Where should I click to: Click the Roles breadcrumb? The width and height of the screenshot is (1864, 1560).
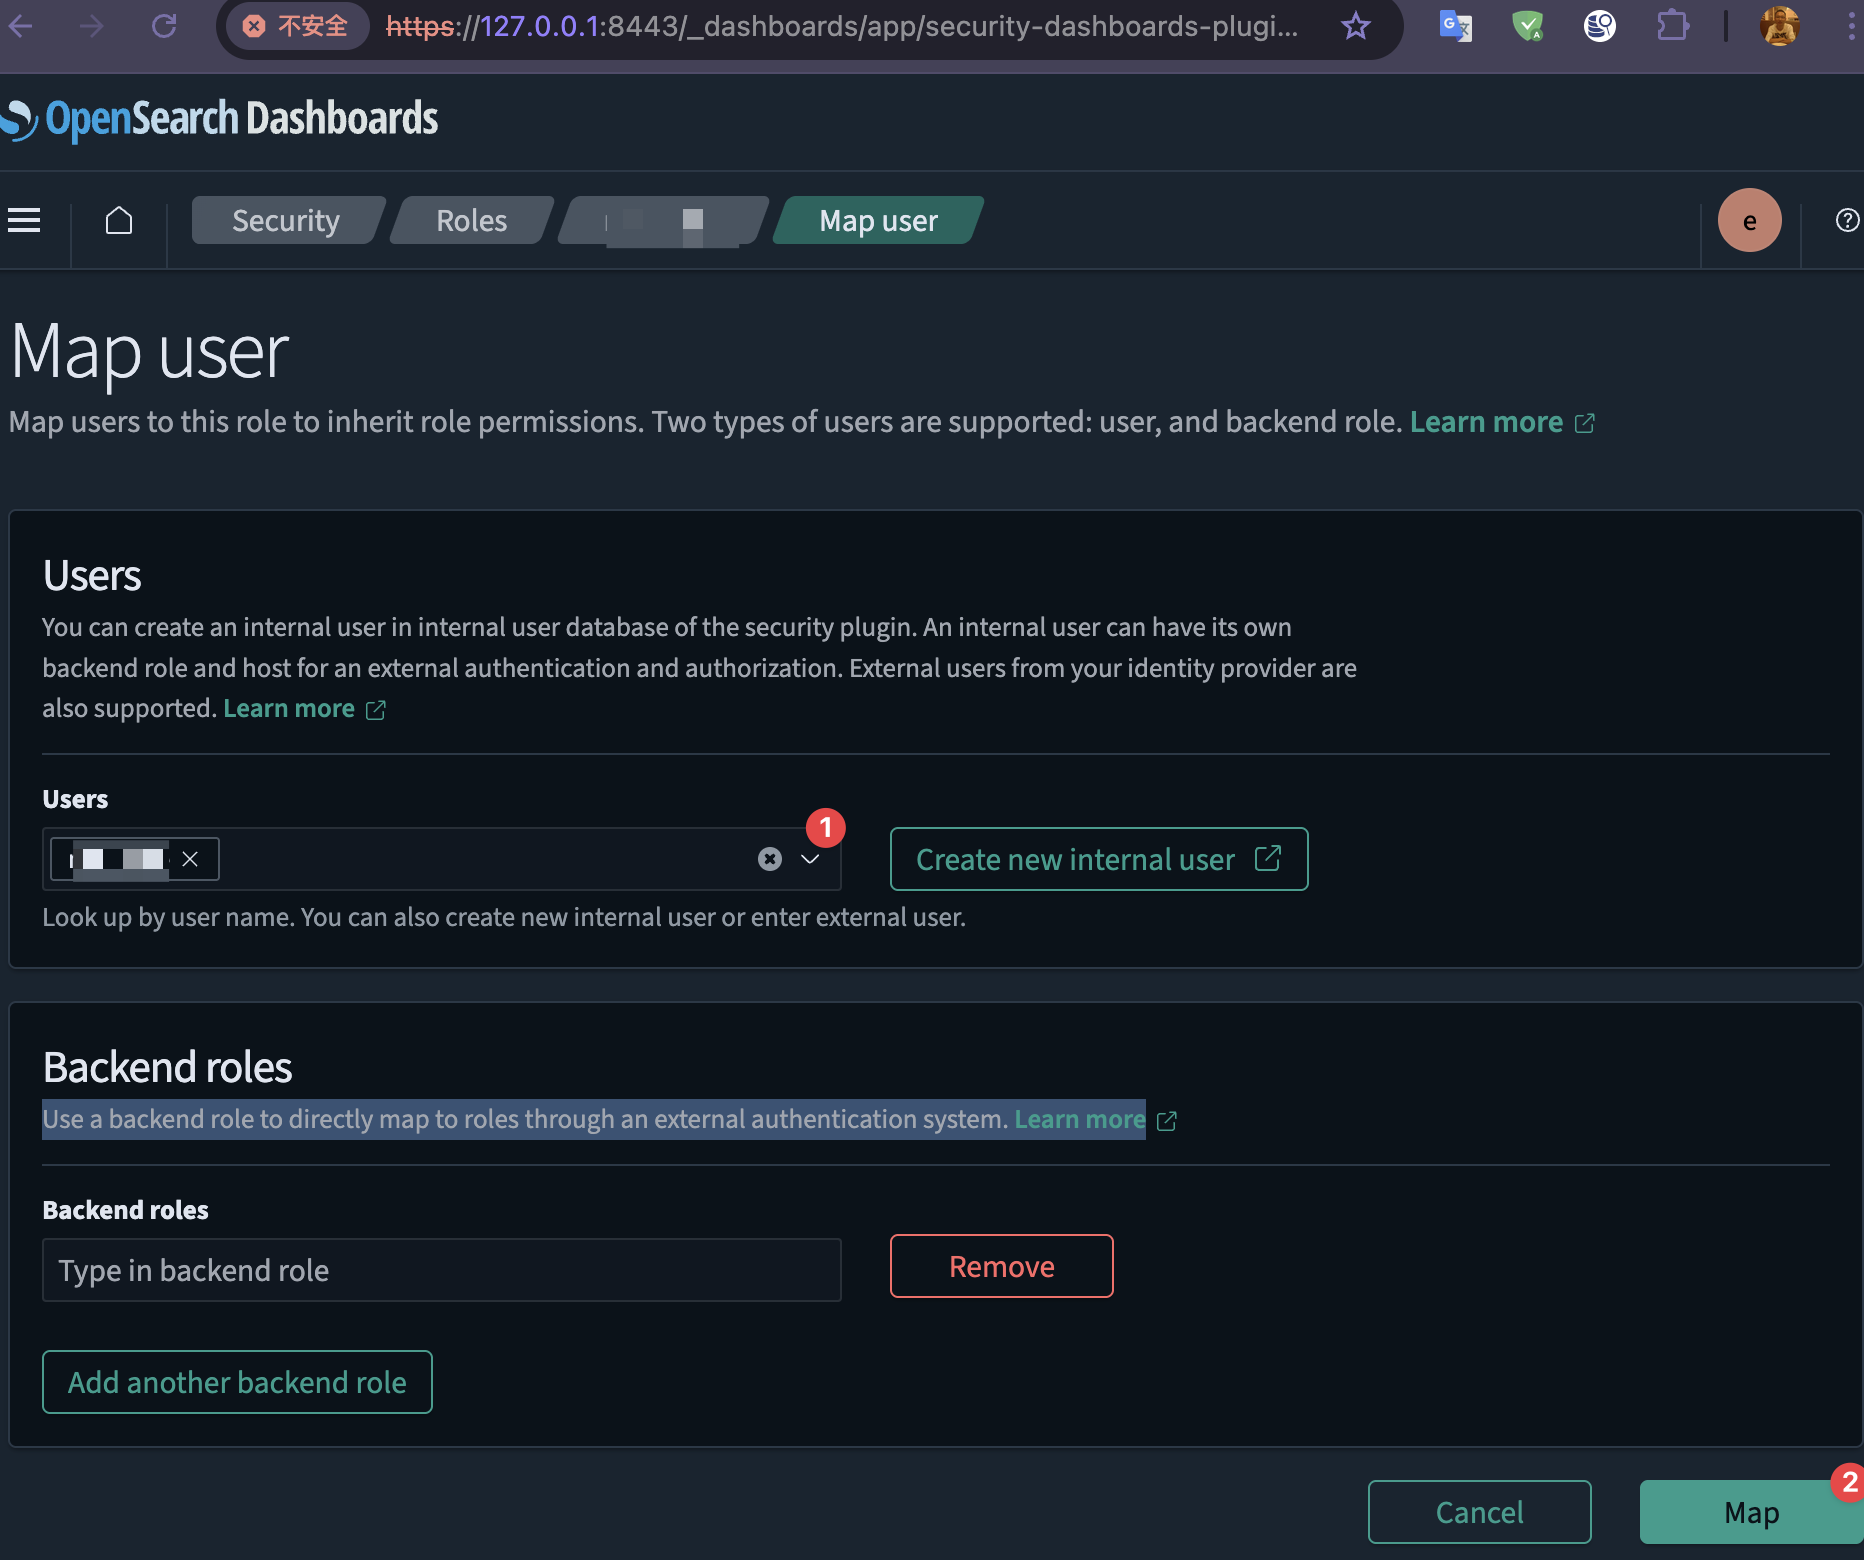pos(471,220)
